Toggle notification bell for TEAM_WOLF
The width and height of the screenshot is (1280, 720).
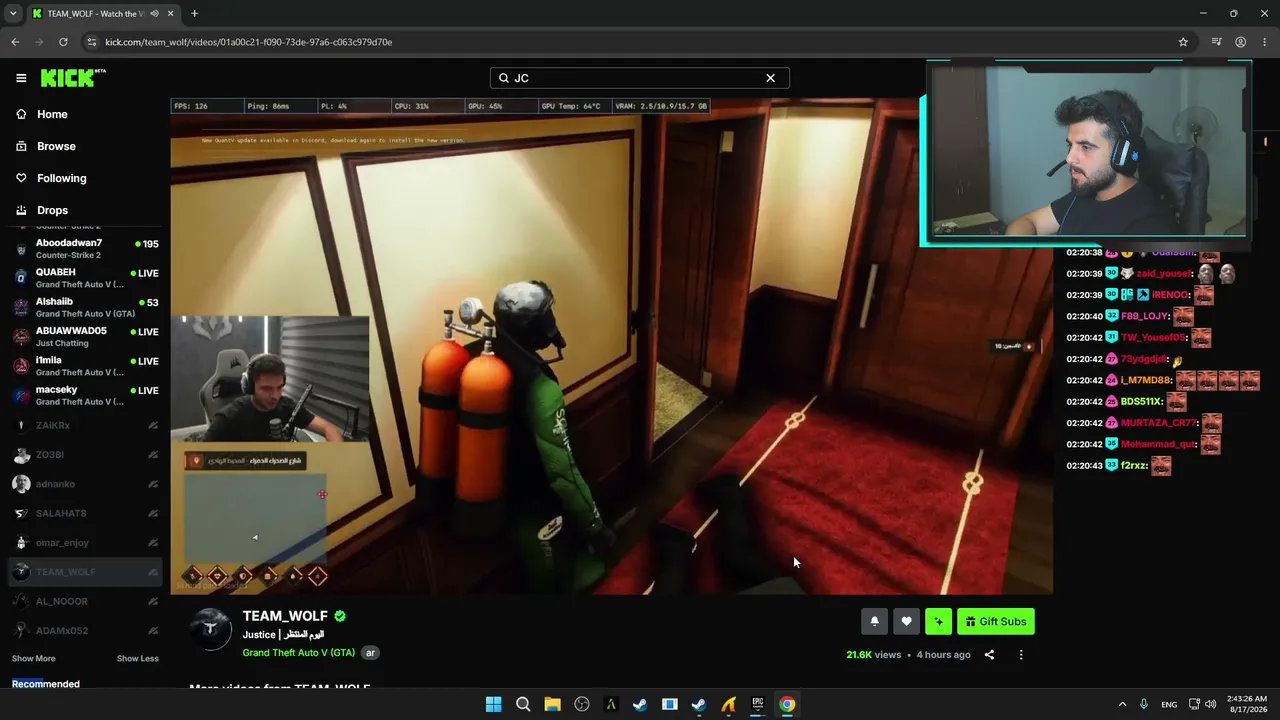[x=874, y=621]
